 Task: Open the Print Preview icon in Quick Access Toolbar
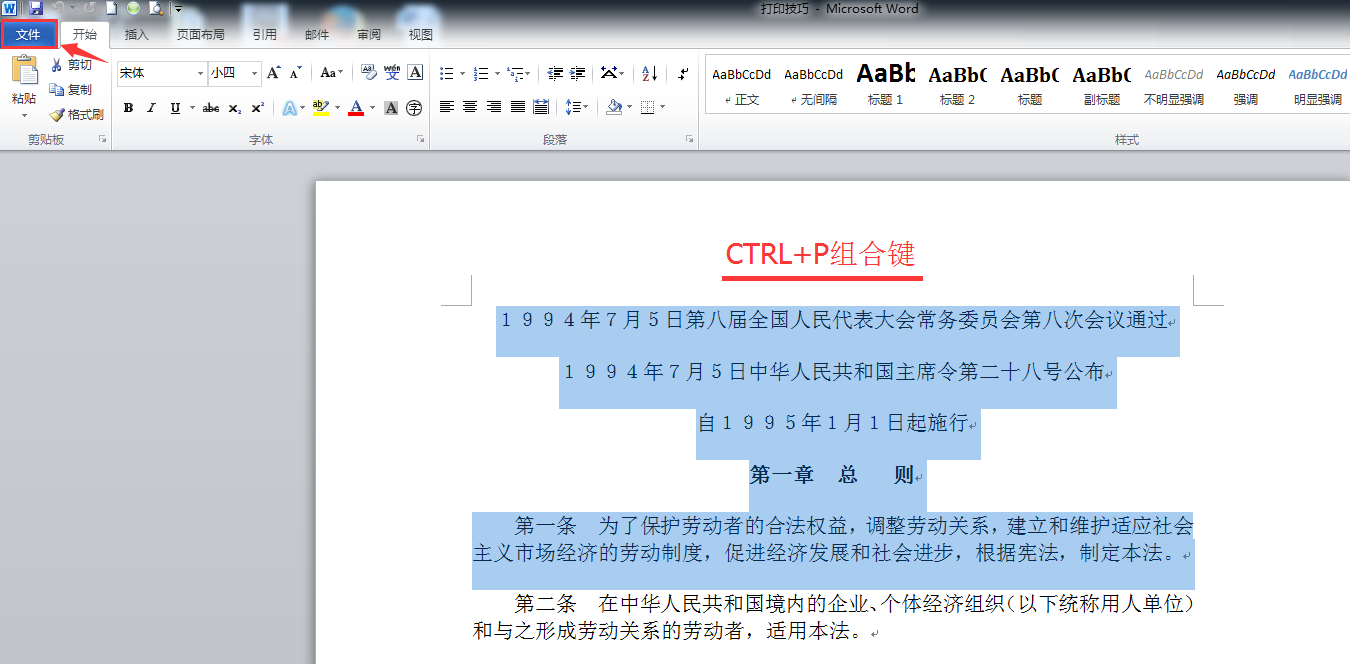(155, 8)
